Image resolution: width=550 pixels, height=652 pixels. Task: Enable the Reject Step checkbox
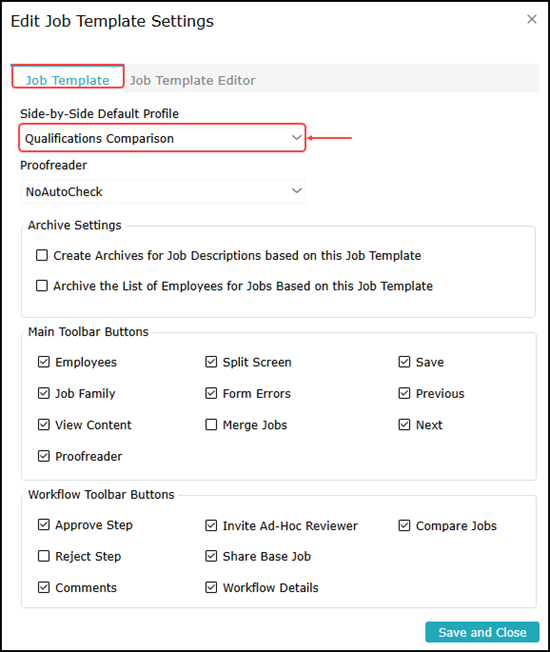point(44,556)
